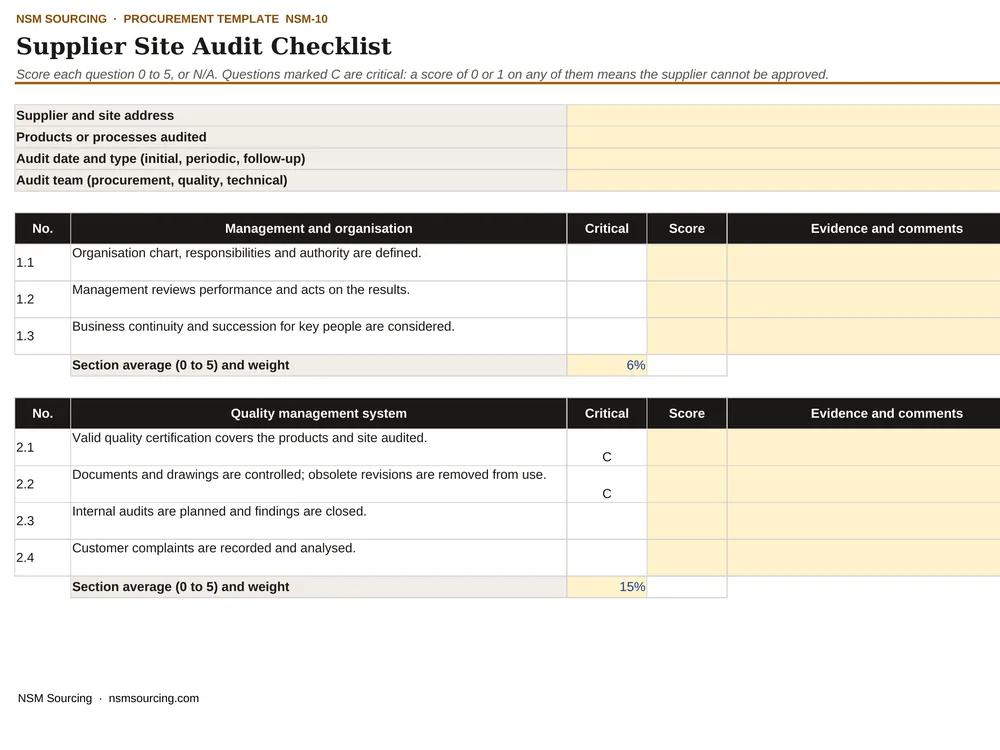Click the Evidence and comments cell for 1.2
This screenshot has width=1000, height=750.
click(x=864, y=299)
